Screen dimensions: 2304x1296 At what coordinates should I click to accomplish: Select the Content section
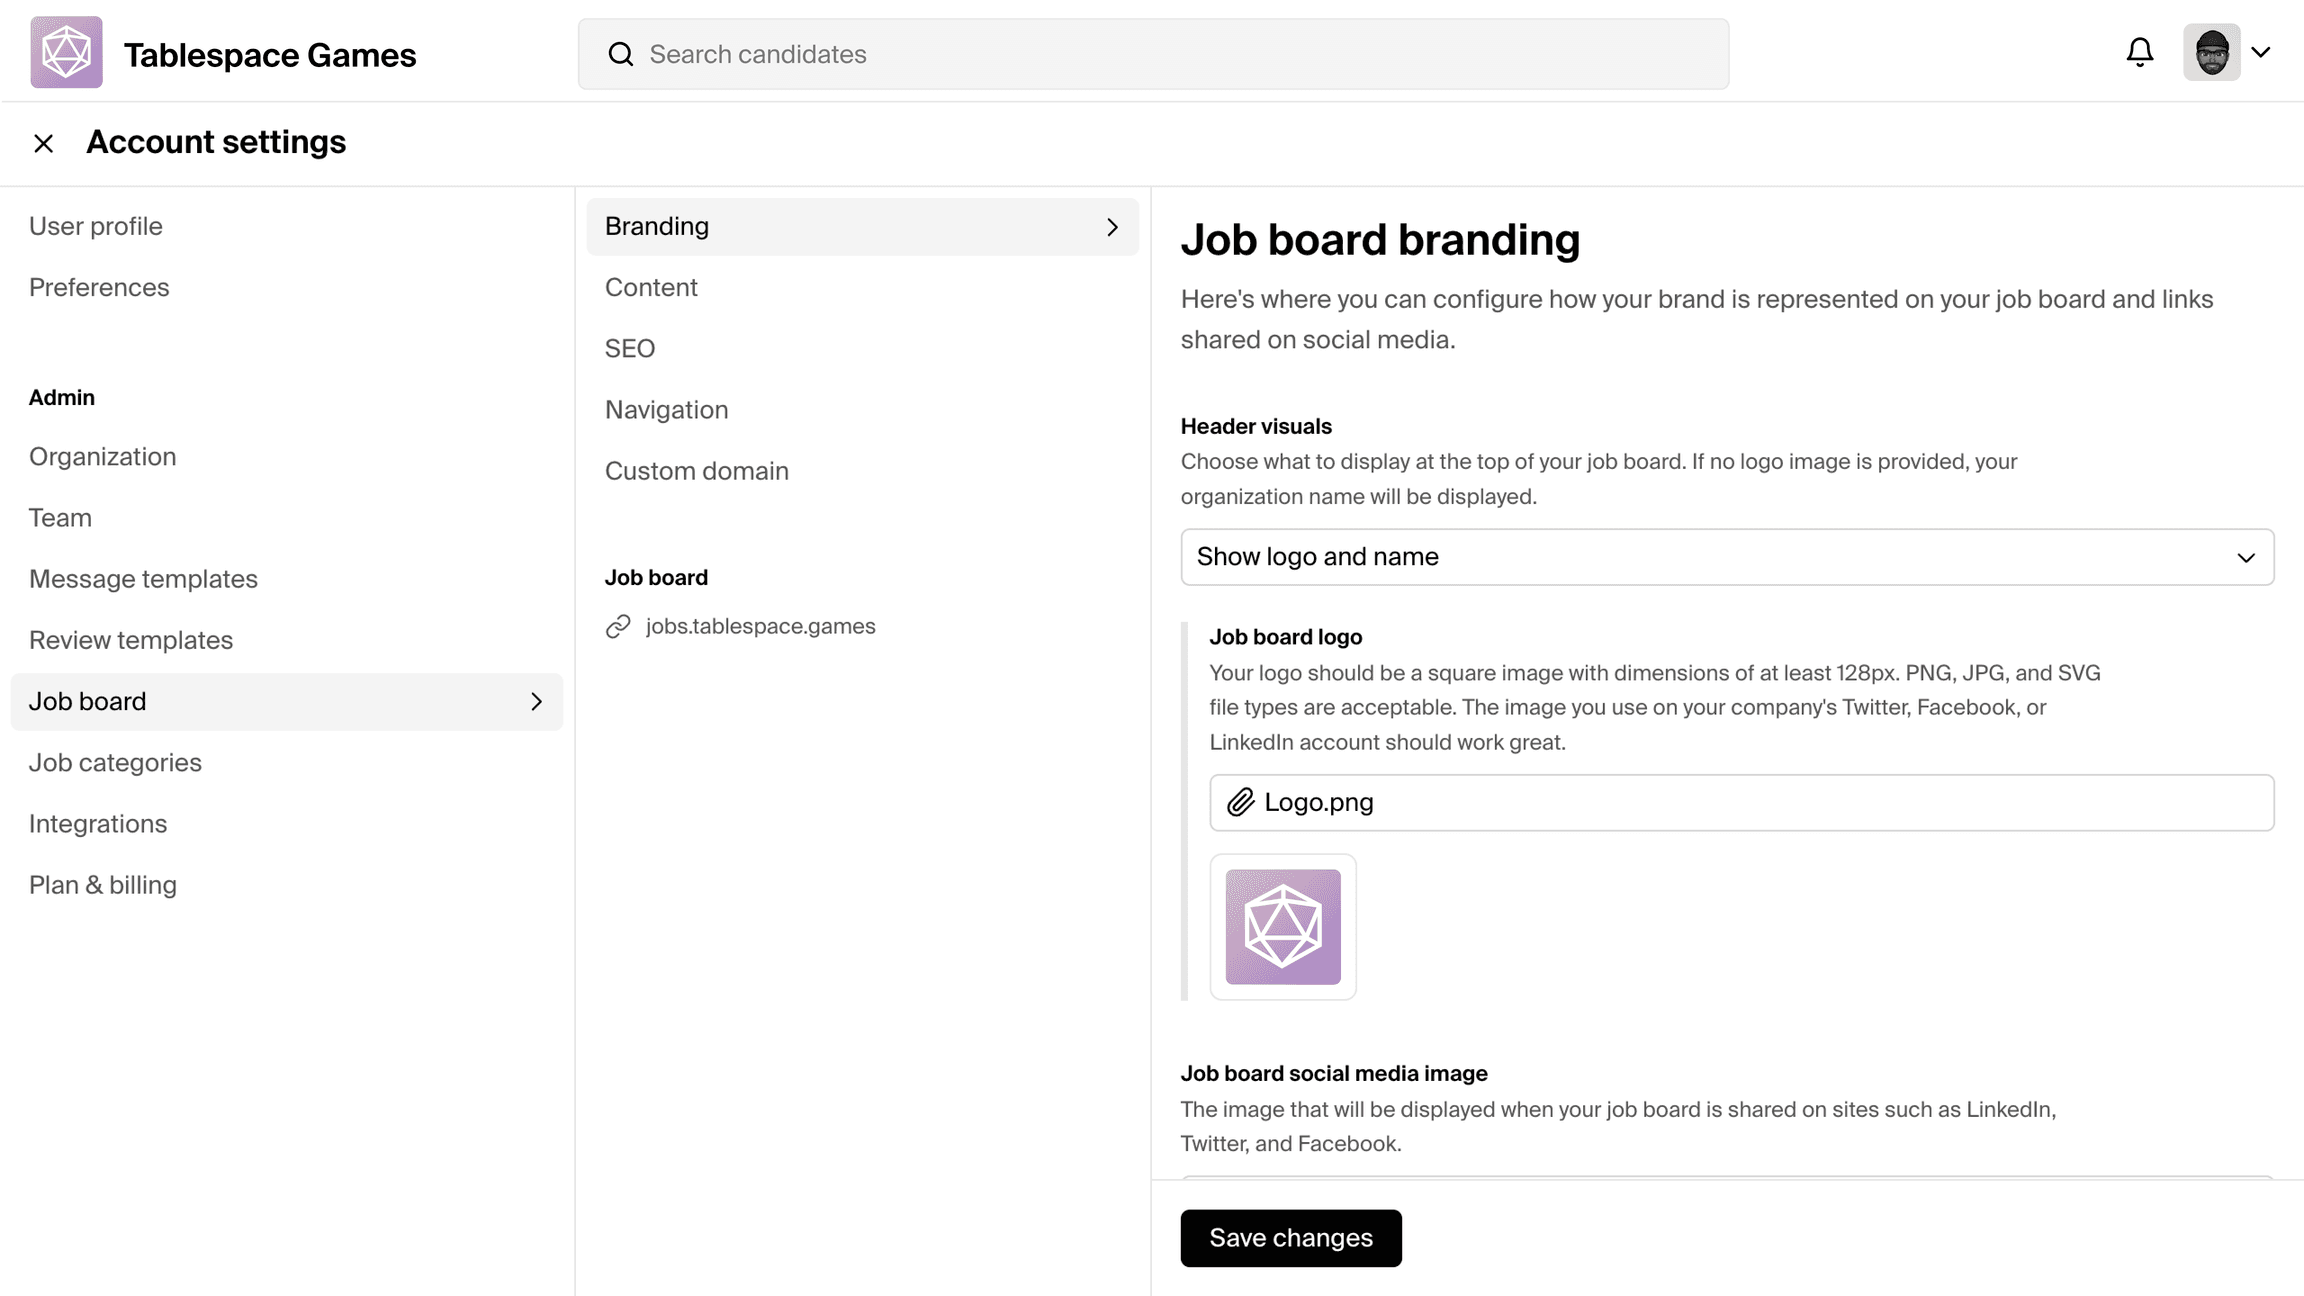click(x=651, y=287)
